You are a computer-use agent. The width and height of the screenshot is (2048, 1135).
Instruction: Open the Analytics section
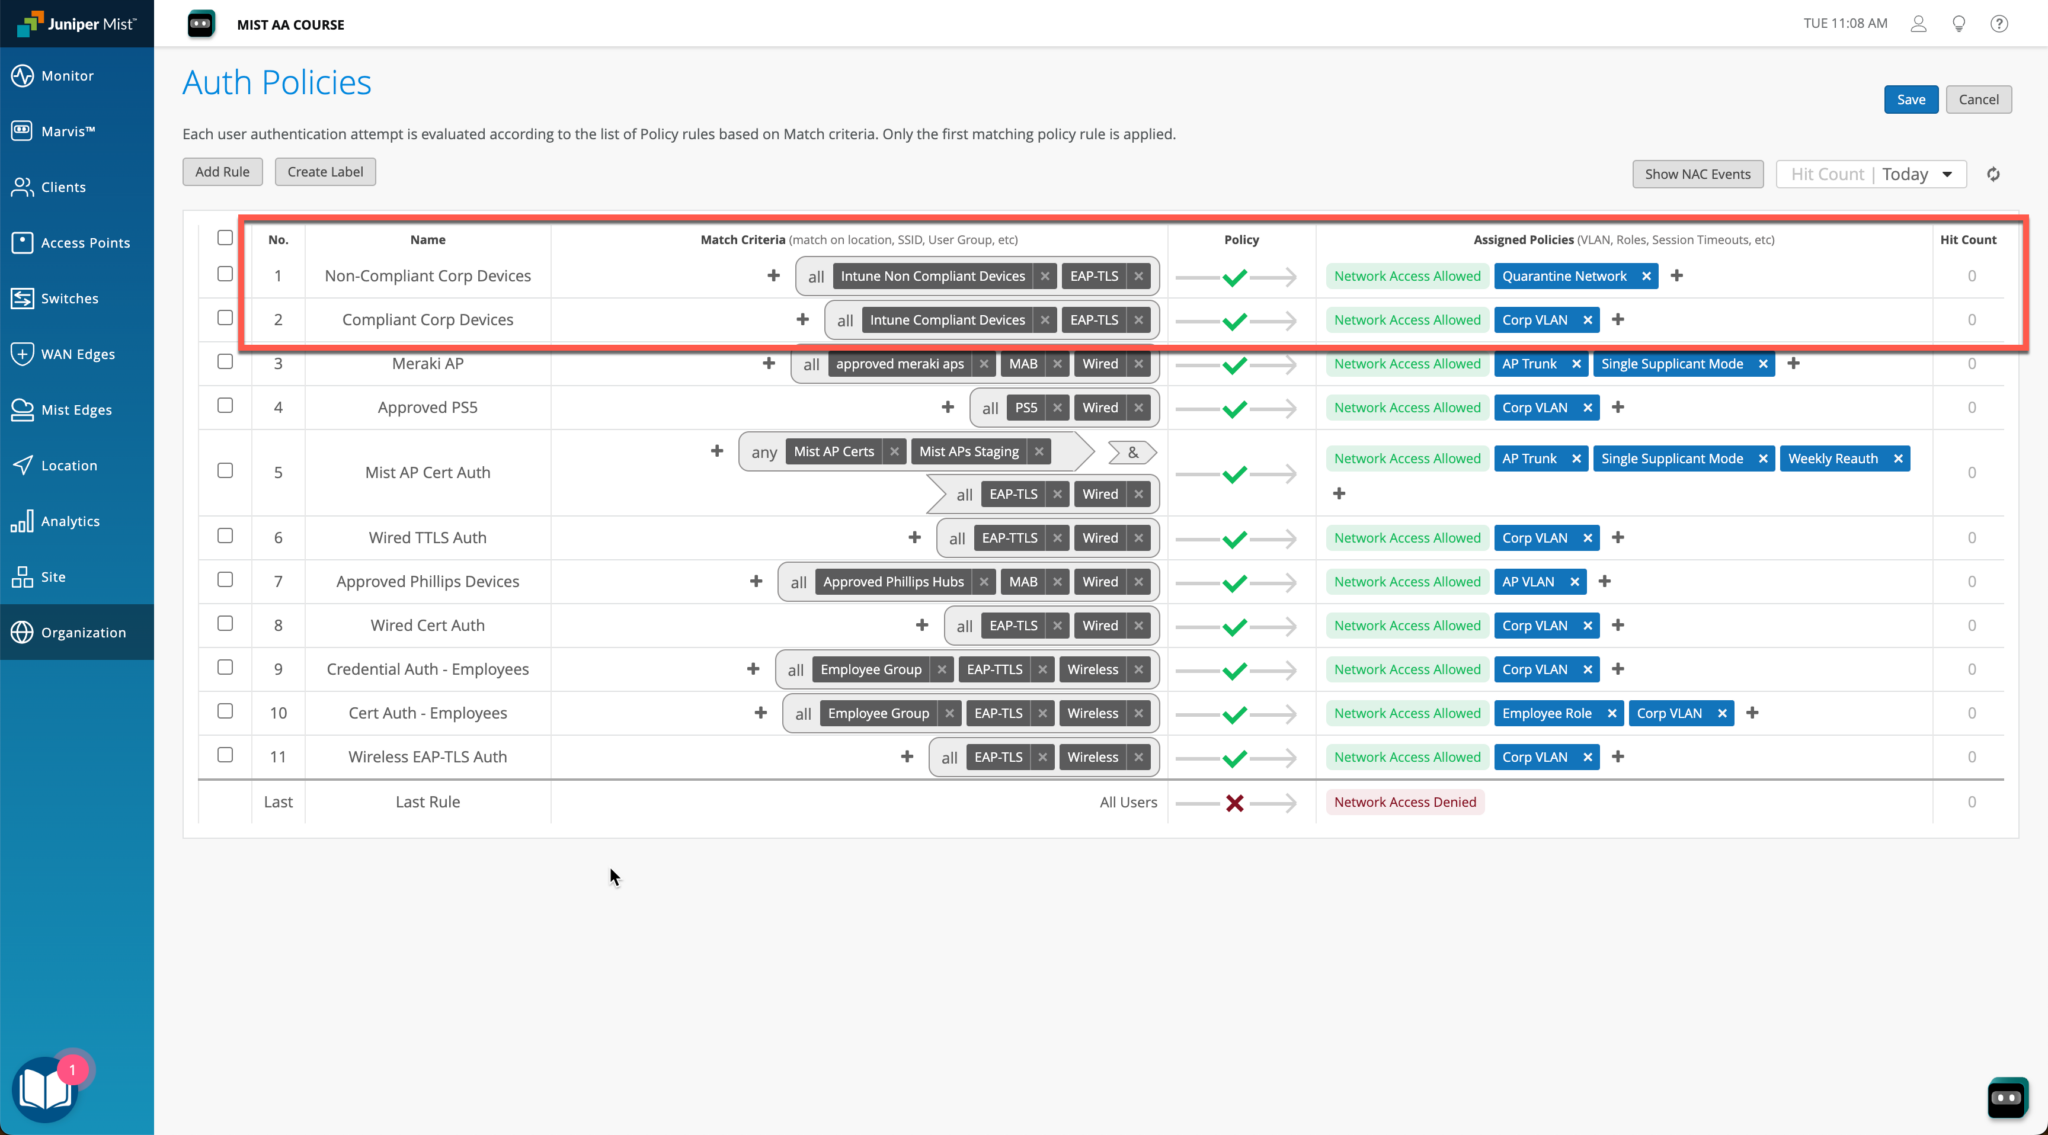click(x=71, y=520)
